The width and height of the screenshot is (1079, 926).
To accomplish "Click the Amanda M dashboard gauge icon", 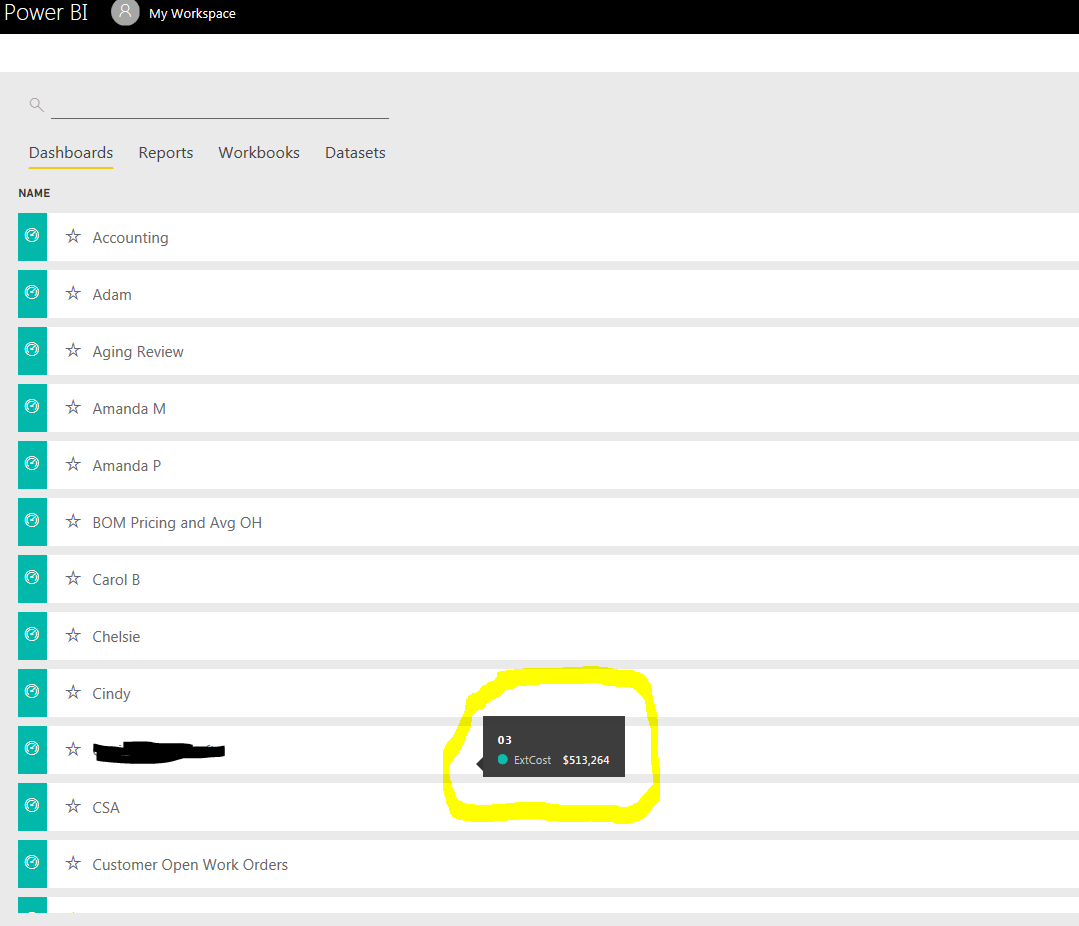I will (32, 407).
